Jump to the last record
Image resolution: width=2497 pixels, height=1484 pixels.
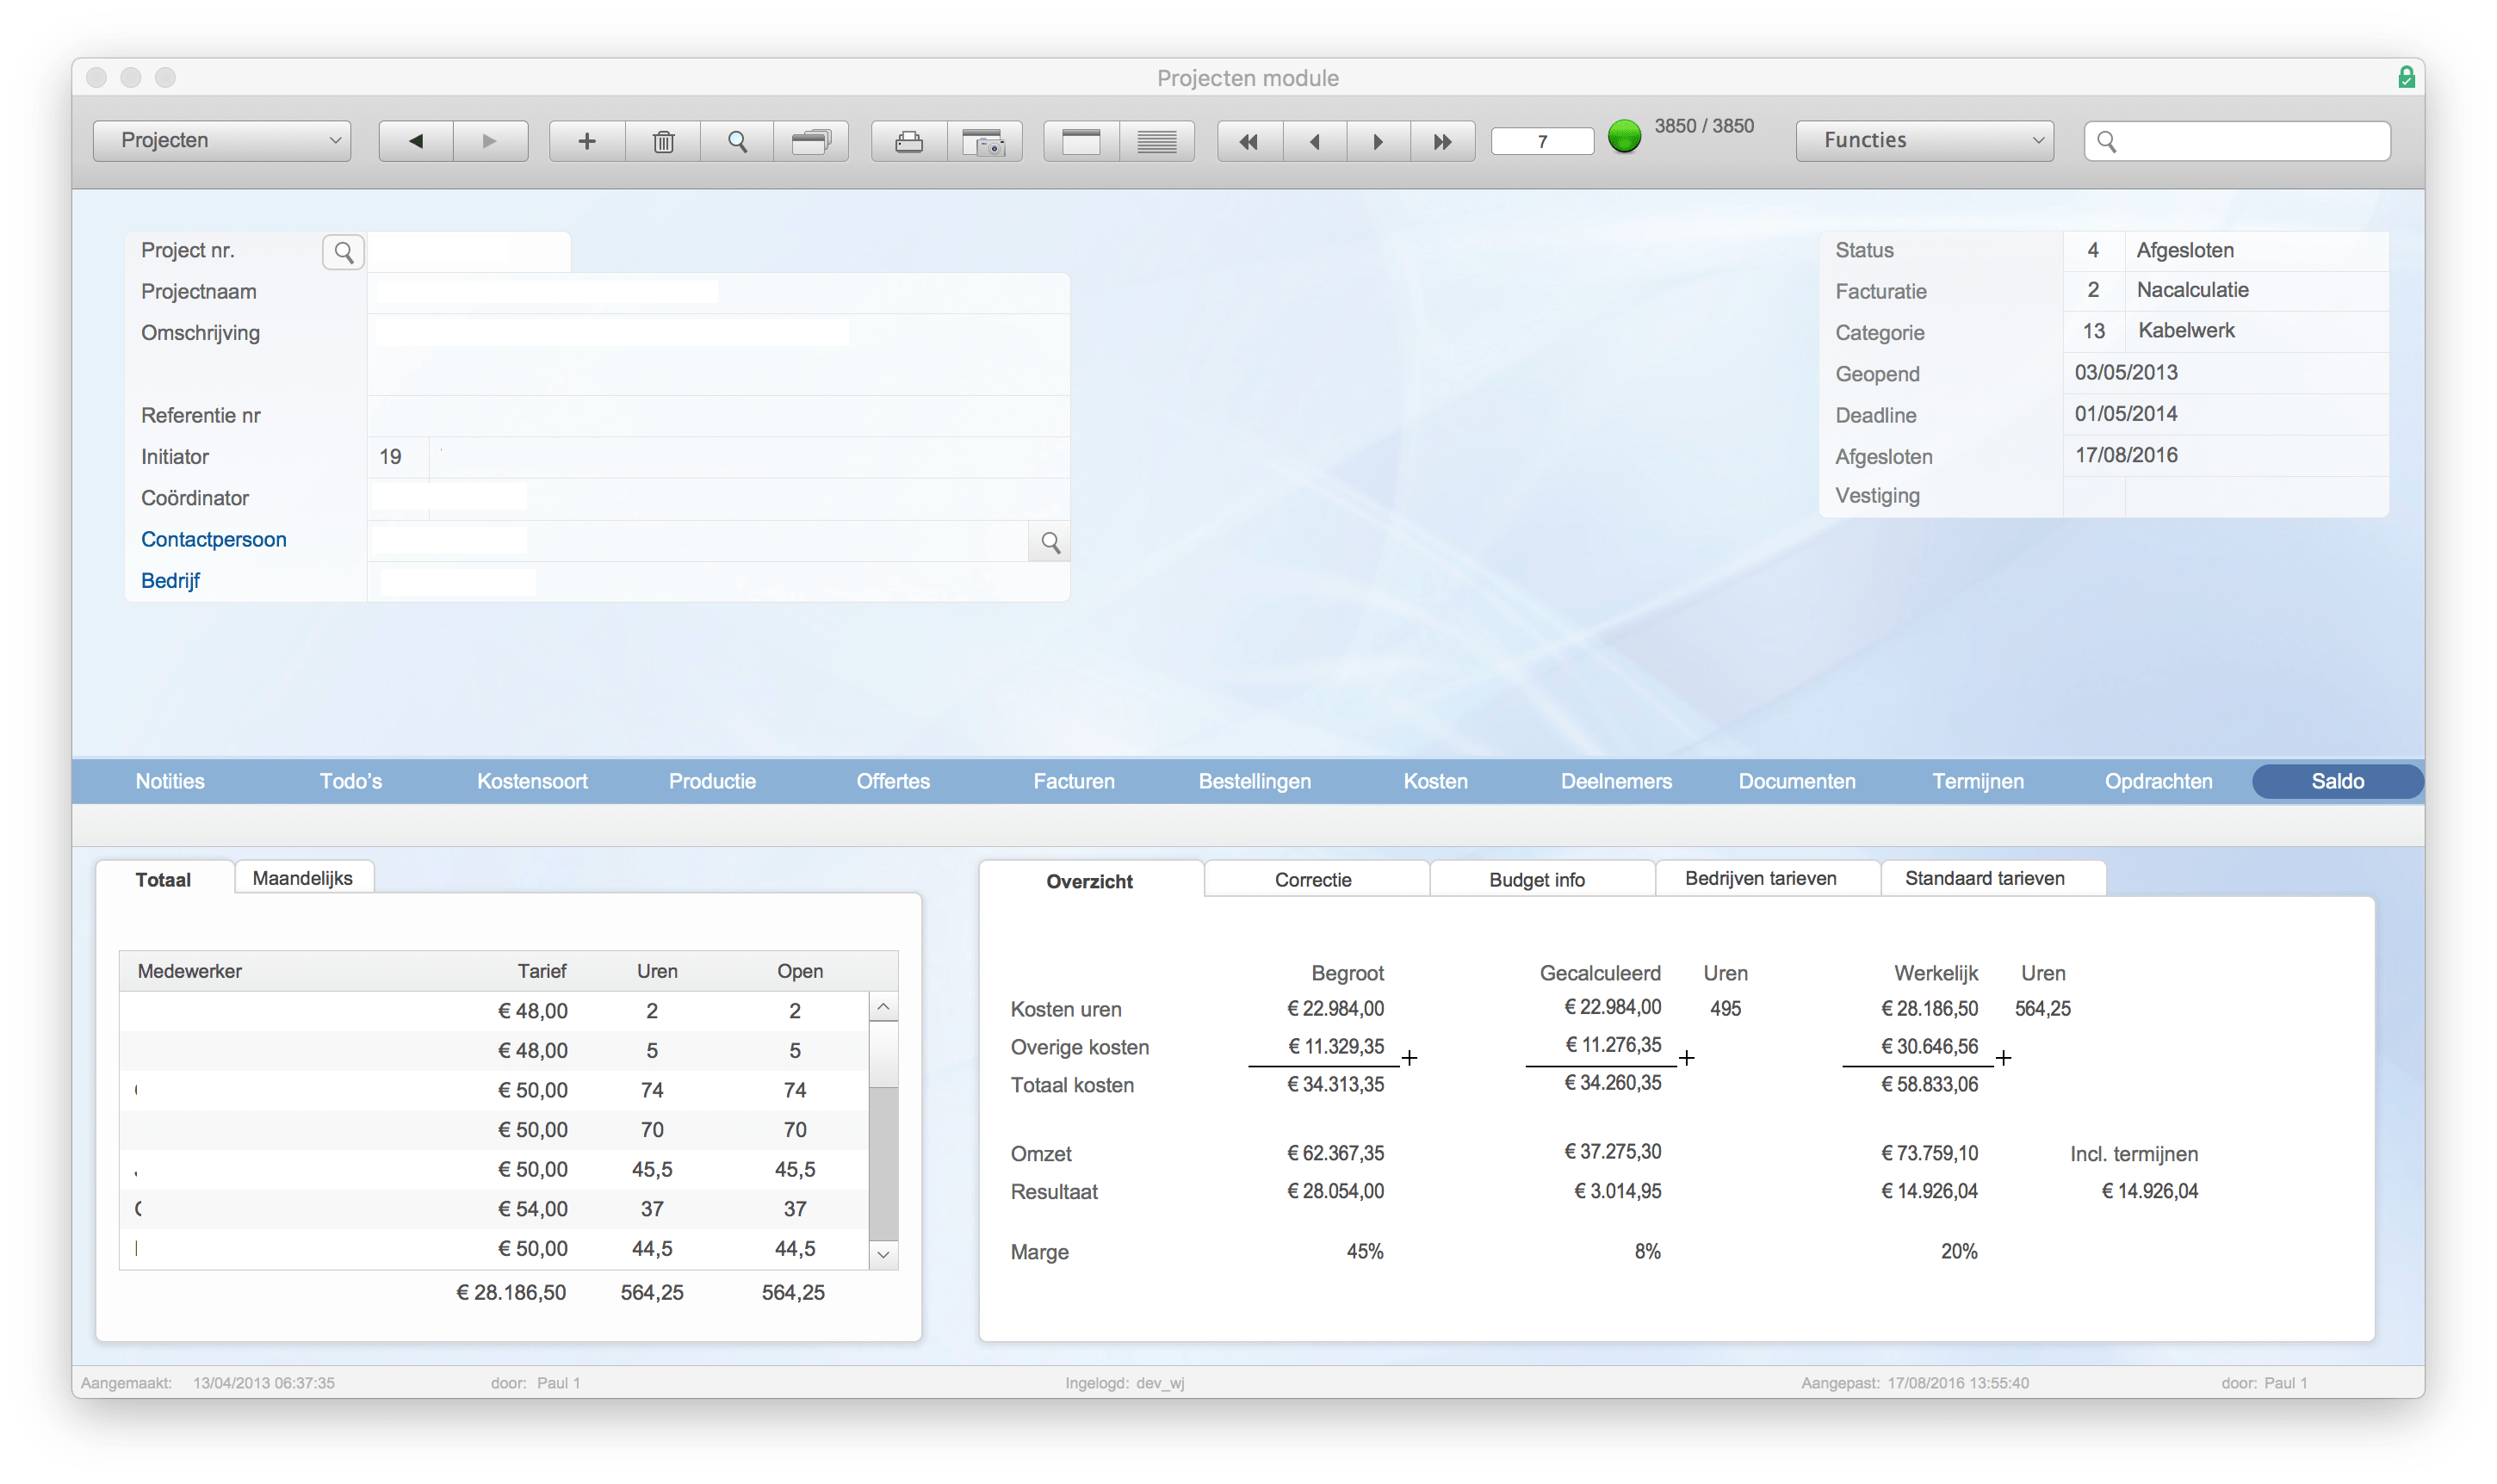pos(1442,141)
